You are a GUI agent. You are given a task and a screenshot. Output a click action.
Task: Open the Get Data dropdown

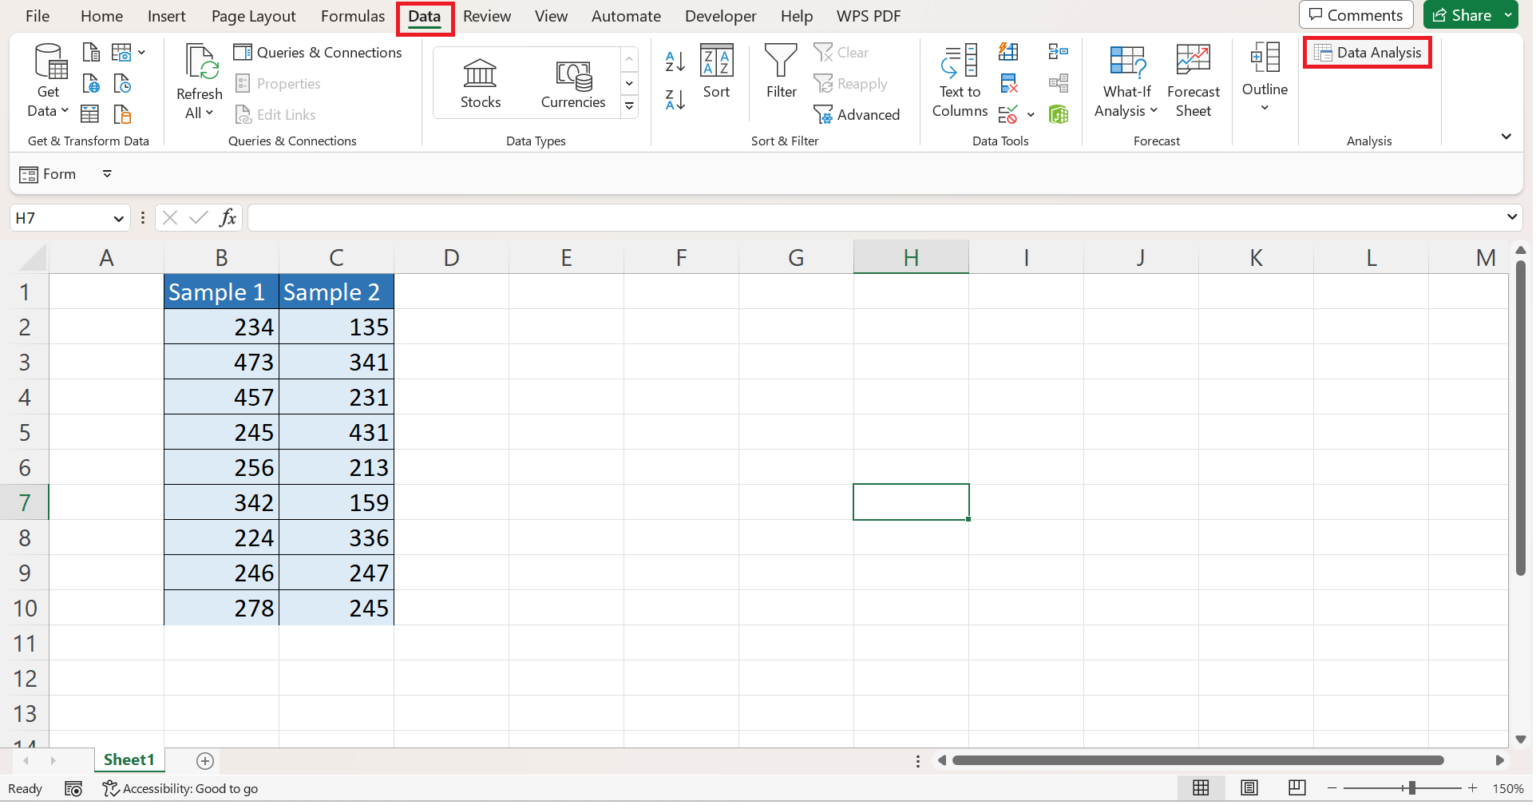pos(46,80)
